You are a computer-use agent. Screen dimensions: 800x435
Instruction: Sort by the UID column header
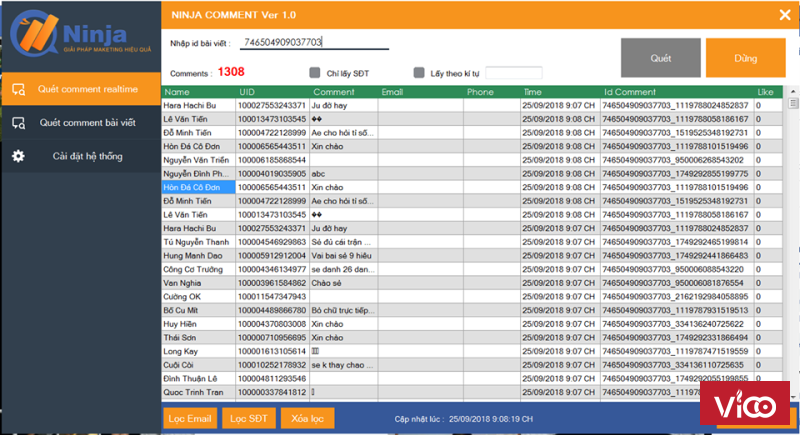pyautogui.click(x=272, y=92)
